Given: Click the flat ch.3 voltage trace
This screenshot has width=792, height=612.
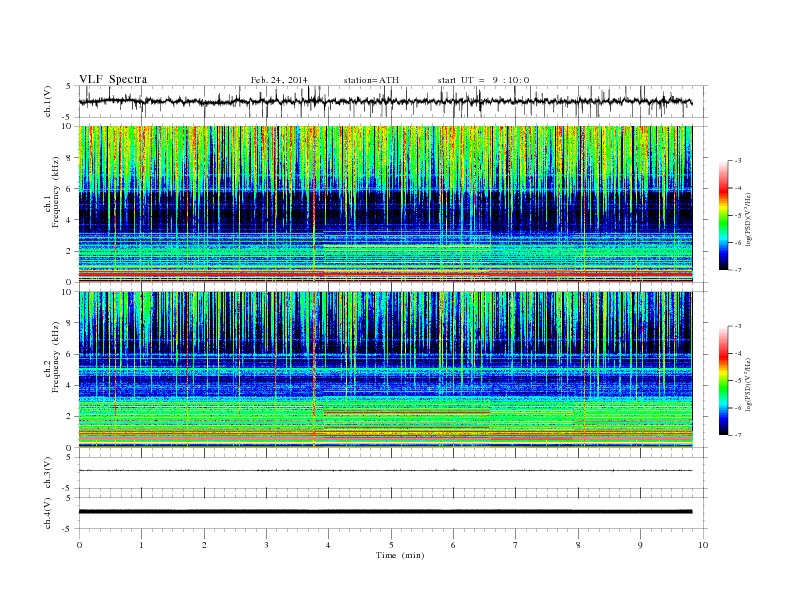Looking at the screenshot, I should click(385, 471).
